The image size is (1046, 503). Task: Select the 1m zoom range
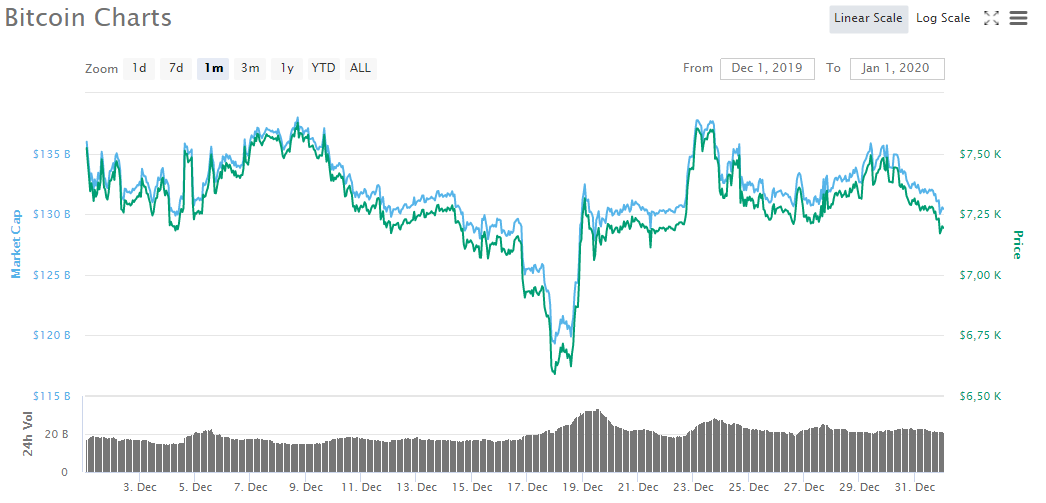point(213,68)
